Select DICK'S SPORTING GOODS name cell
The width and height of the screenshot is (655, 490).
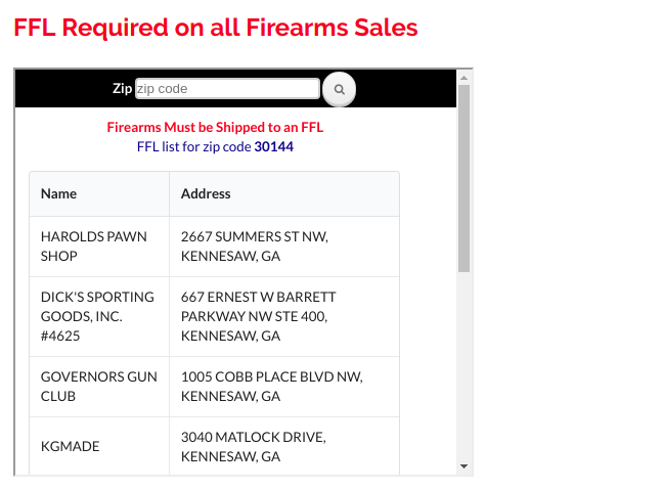coord(97,316)
